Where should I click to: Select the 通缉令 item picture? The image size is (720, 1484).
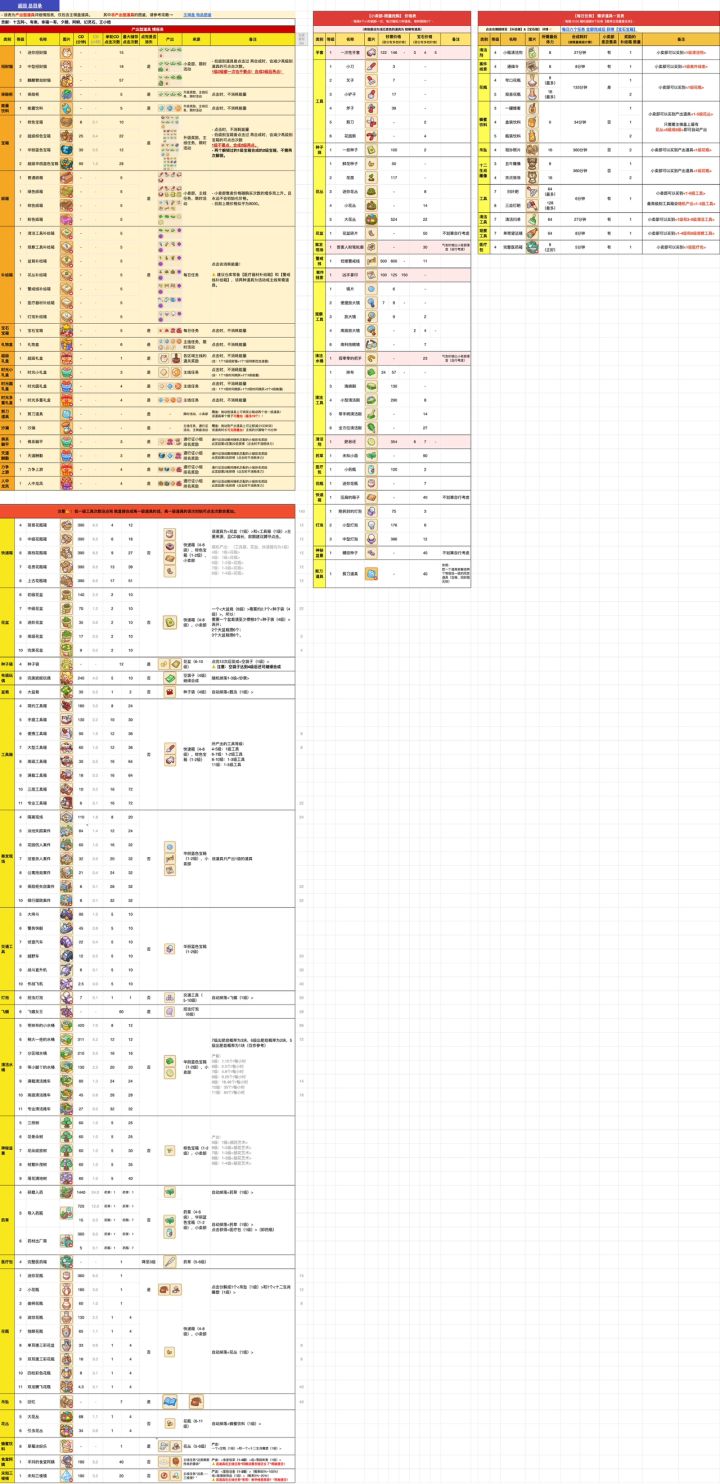tap(532, 66)
